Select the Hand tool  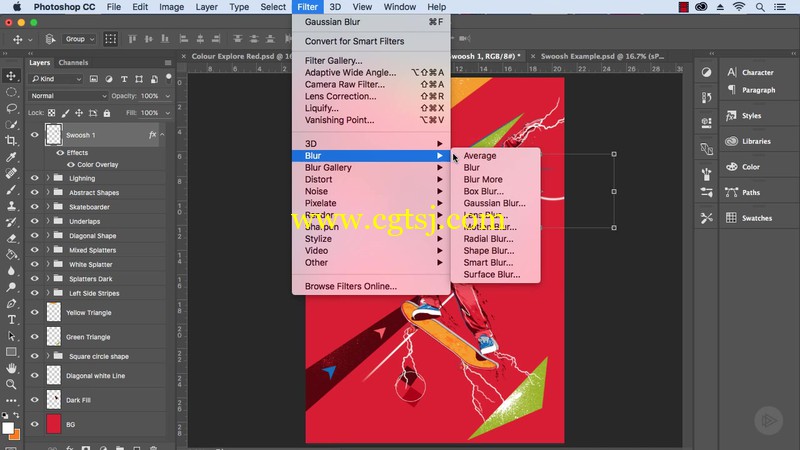(x=11, y=368)
